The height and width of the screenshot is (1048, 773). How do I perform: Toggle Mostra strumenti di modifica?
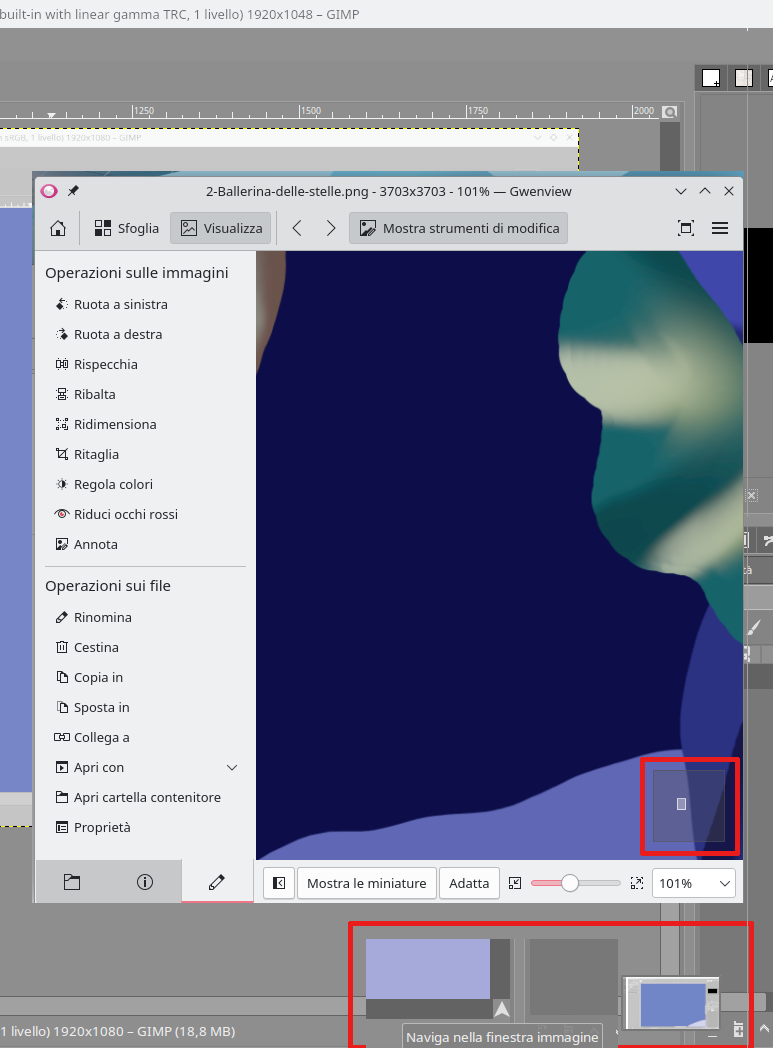(x=459, y=228)
